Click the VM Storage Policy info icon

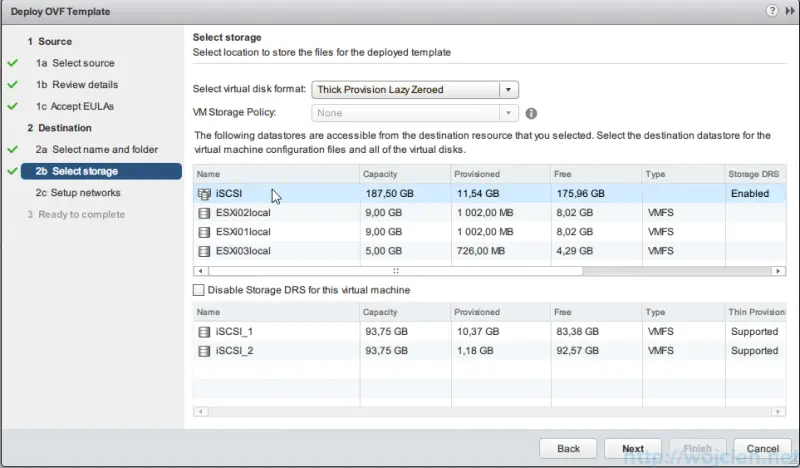click(x=531, y=113)
